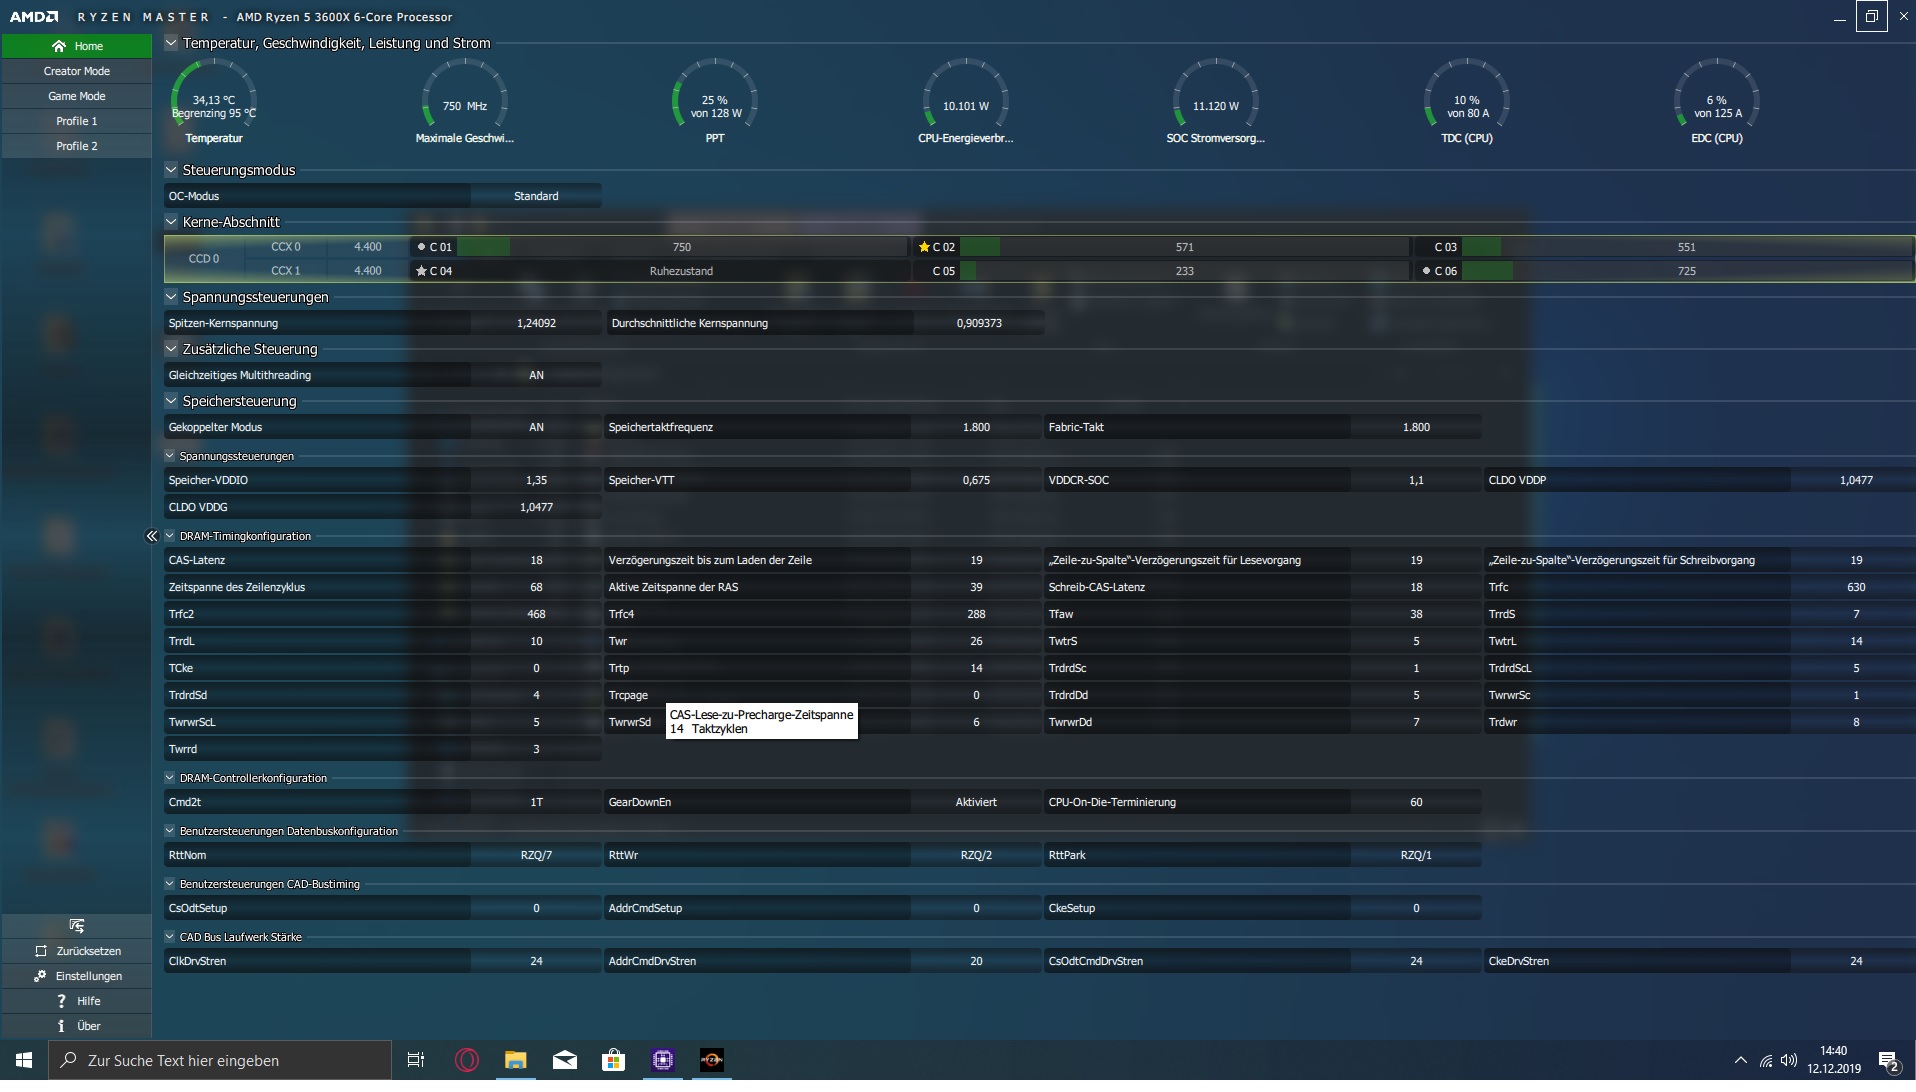Click the EDC (CPU) gauge

pyautogui.click(x=1717, y=102)
